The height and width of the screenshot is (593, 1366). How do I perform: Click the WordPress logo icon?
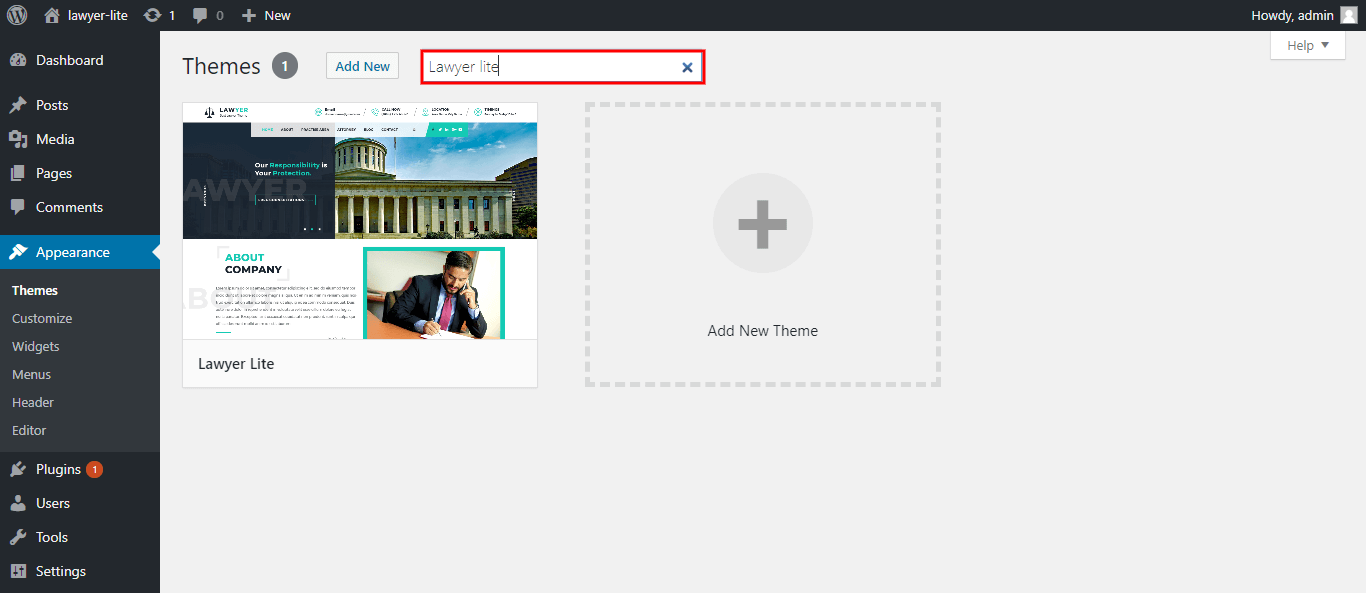17,15
